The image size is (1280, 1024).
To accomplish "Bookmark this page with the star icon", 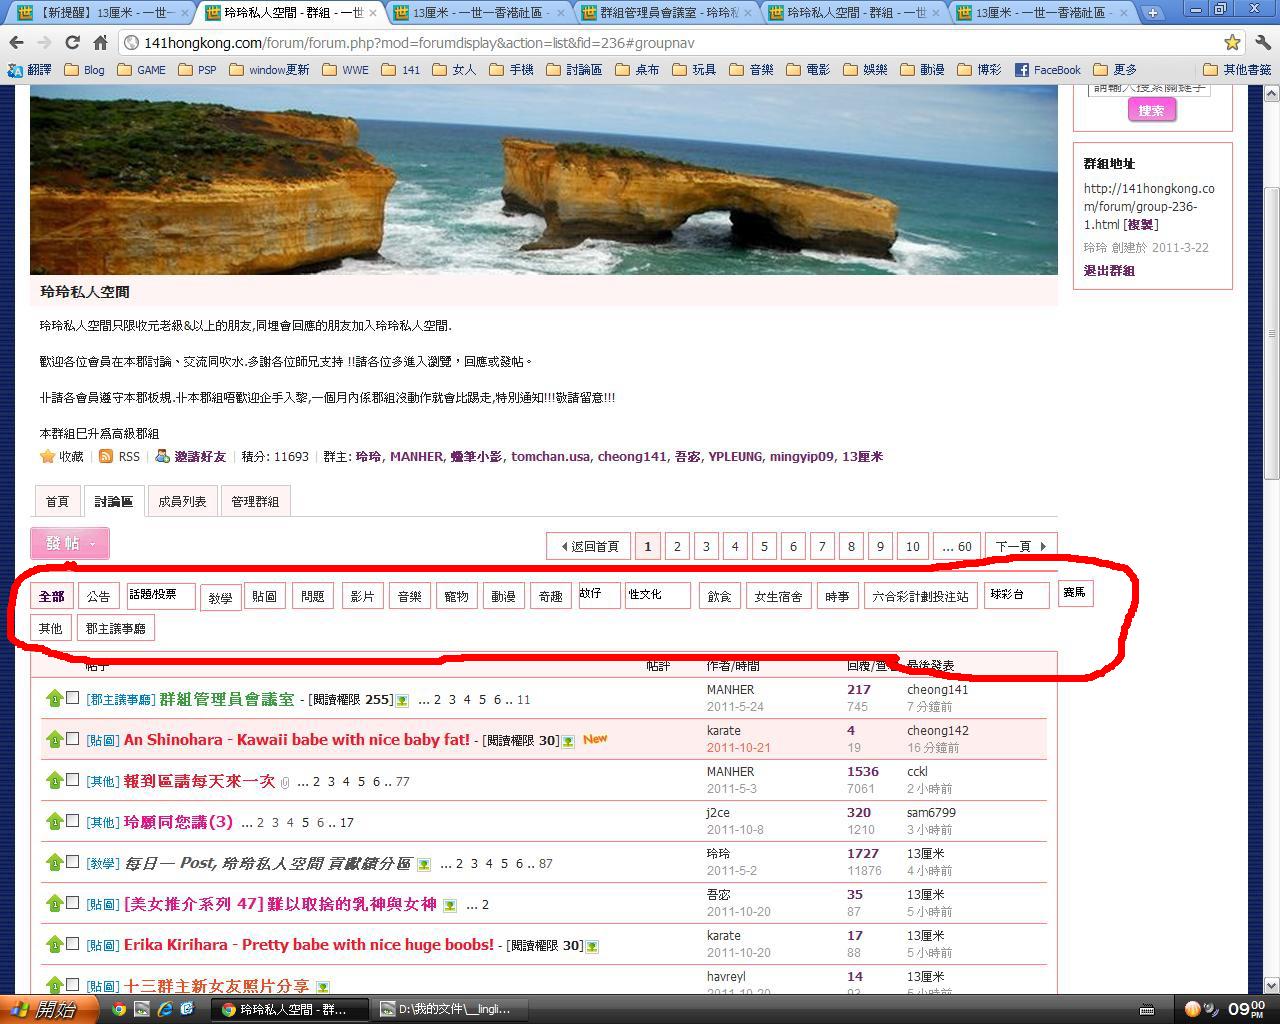I will pos(1232,43).
